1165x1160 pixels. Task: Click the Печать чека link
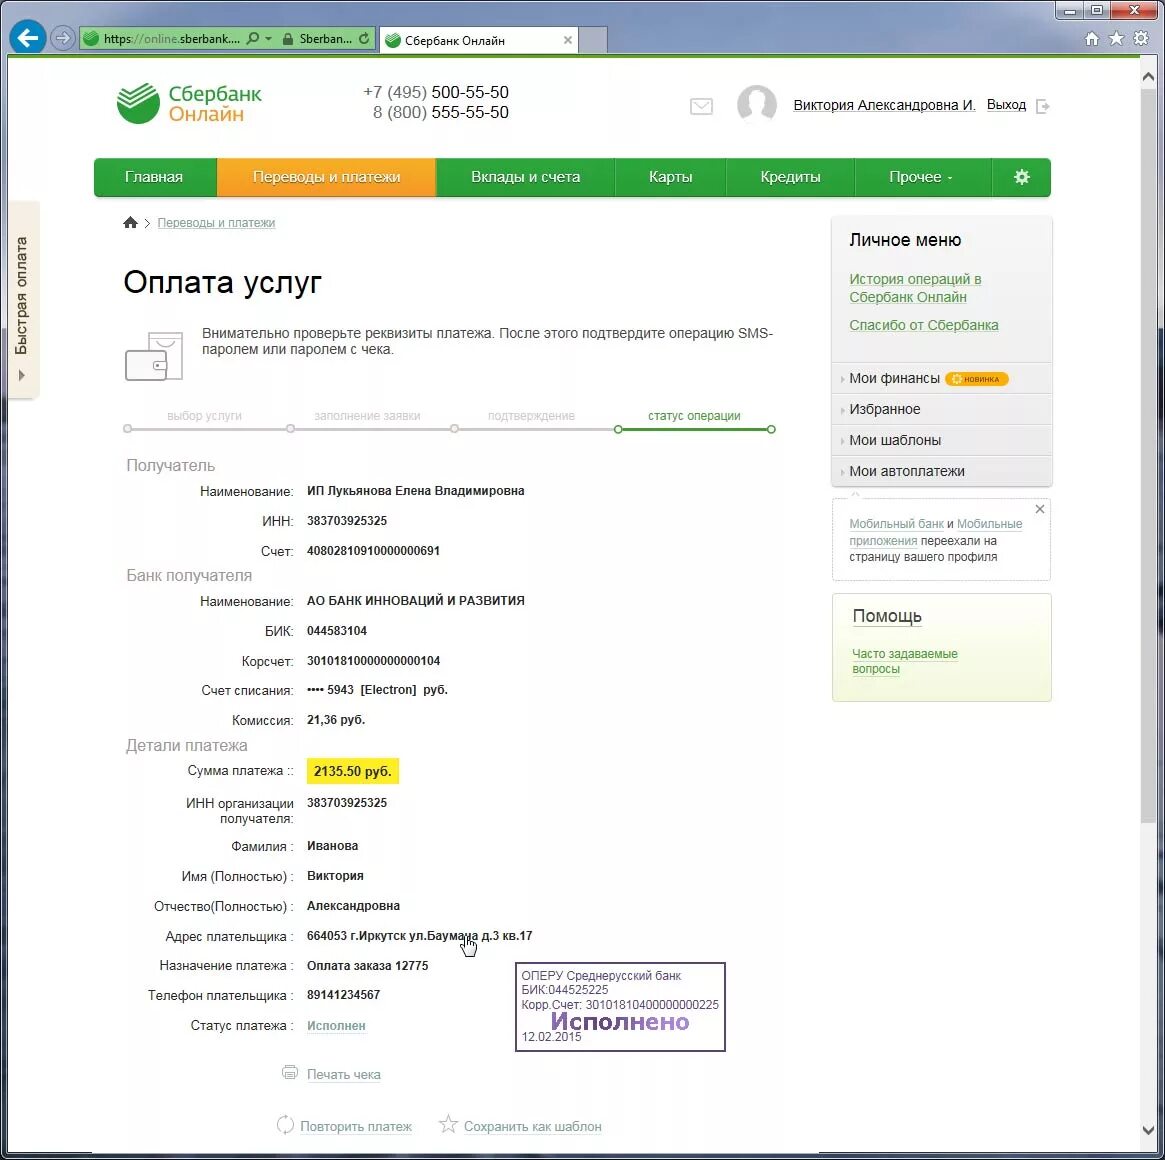[343, 1075]
